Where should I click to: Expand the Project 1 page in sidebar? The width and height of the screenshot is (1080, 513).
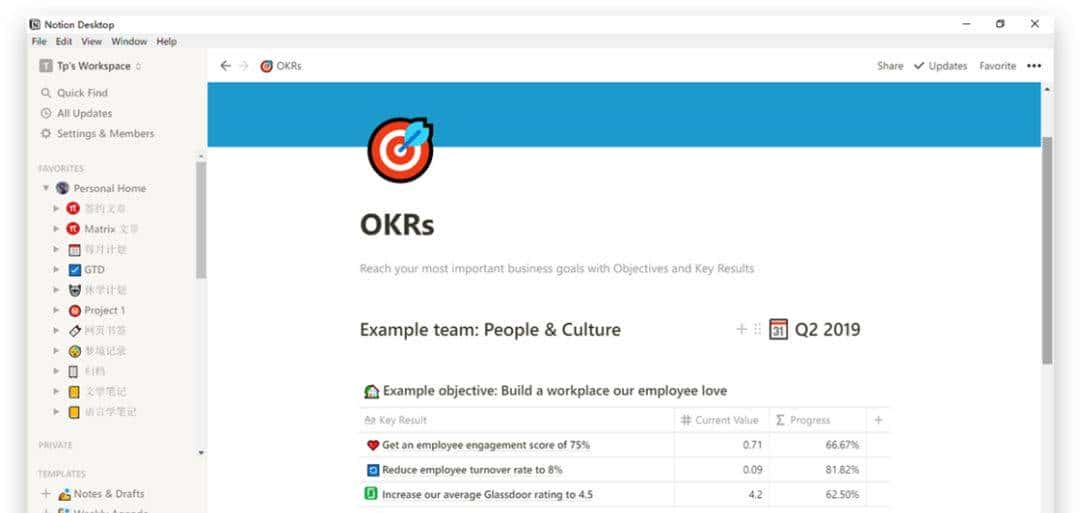pyautogui.click(x=56, y=311)
